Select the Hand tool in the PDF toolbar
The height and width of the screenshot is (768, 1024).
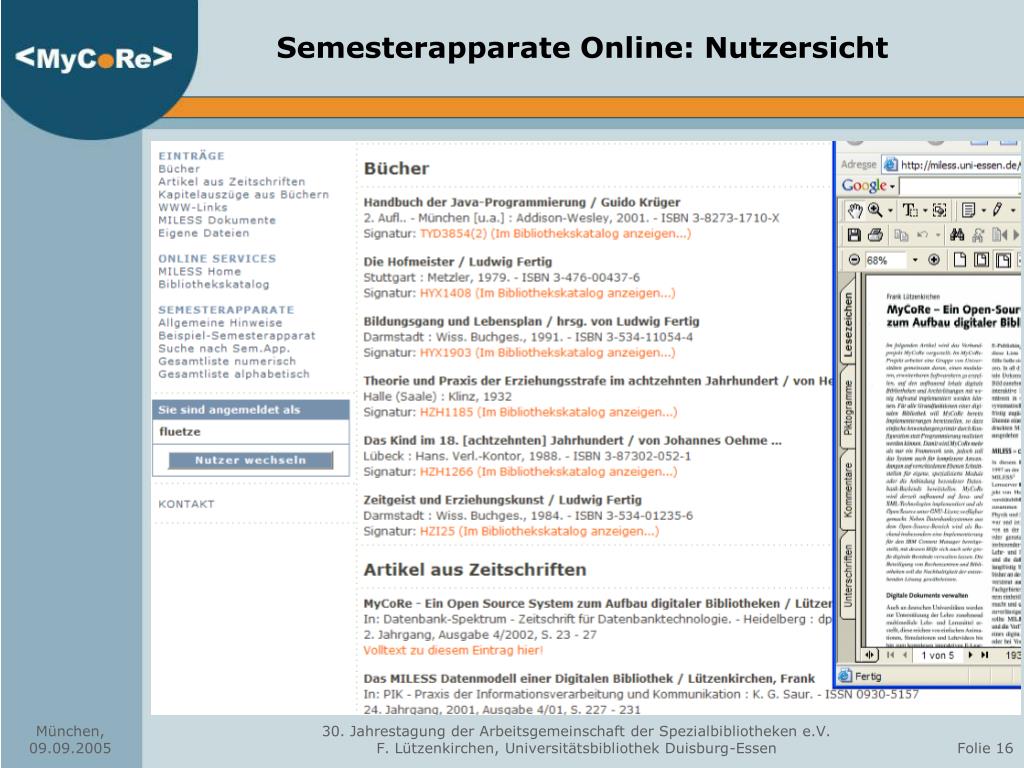tap(855, 210)
